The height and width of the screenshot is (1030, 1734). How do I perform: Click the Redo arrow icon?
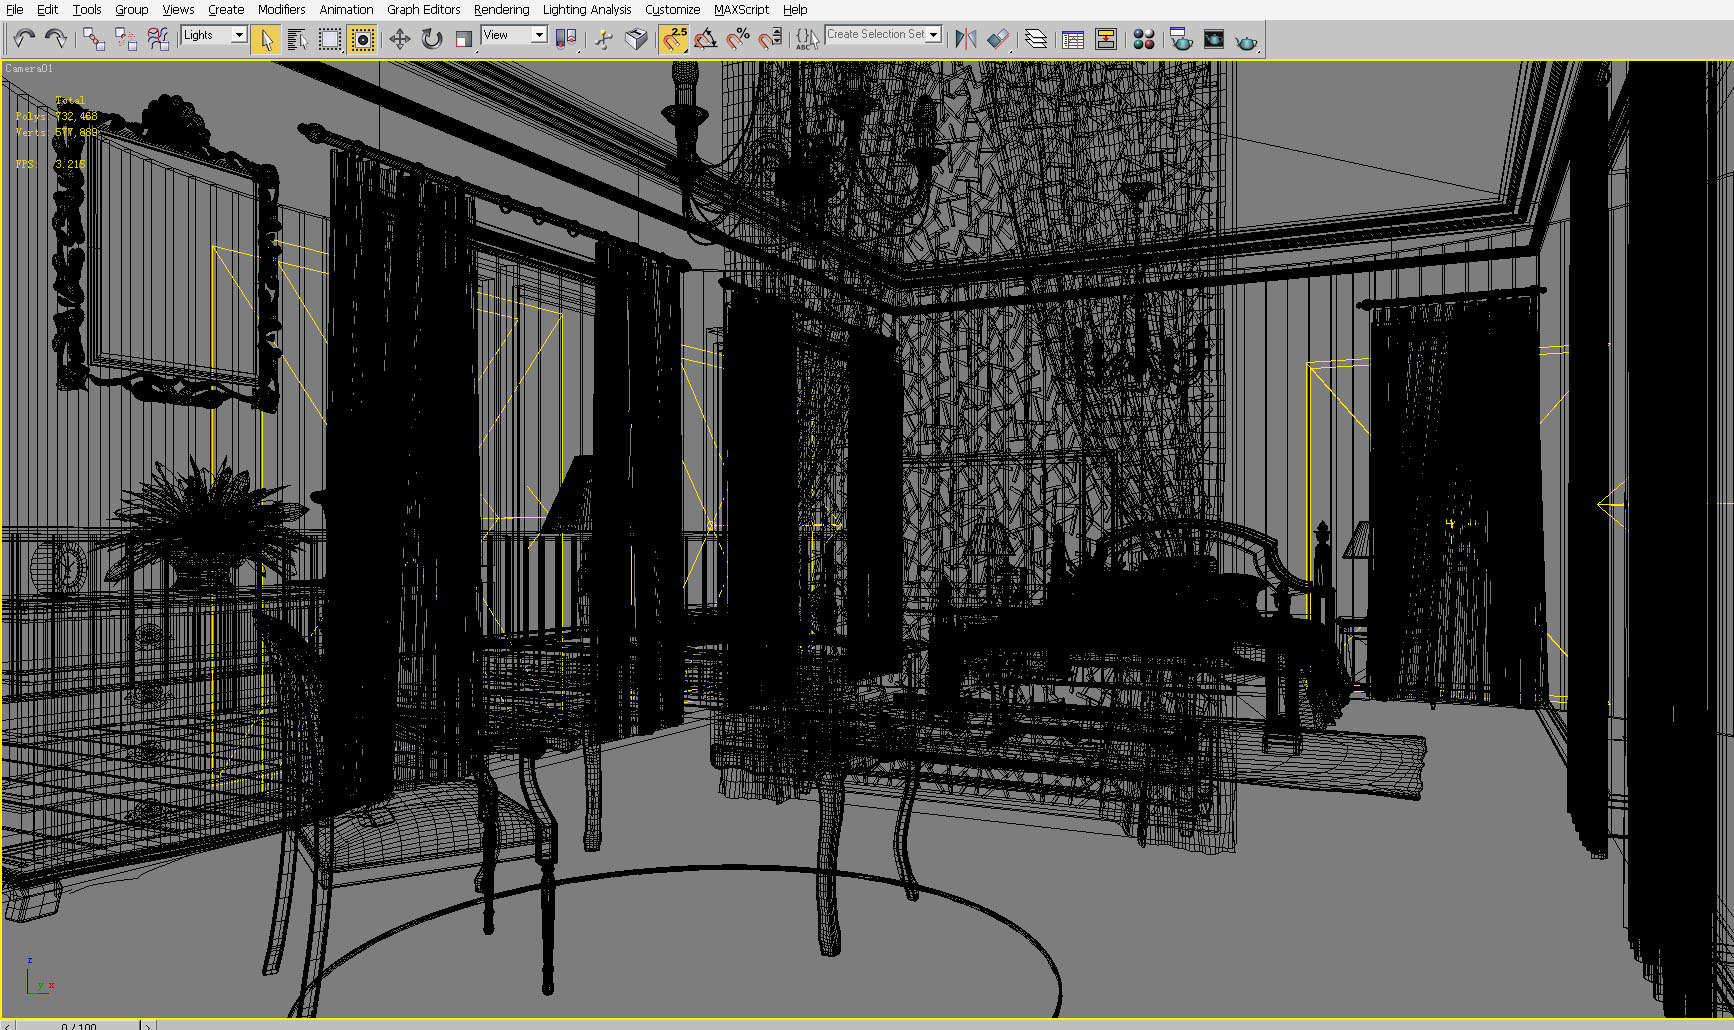tap(56, 39)
